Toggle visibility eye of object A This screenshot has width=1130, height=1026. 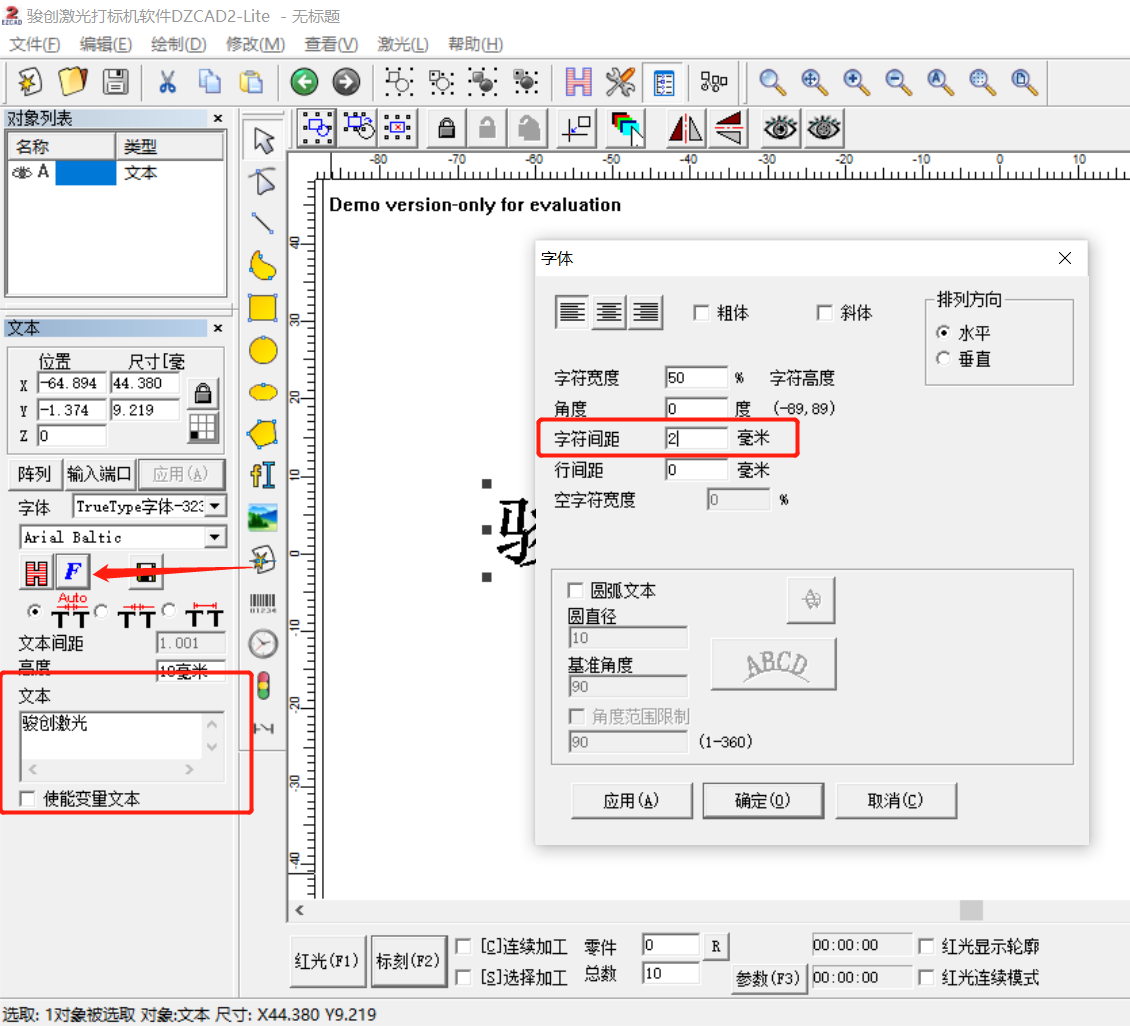(x=22, y=172)
